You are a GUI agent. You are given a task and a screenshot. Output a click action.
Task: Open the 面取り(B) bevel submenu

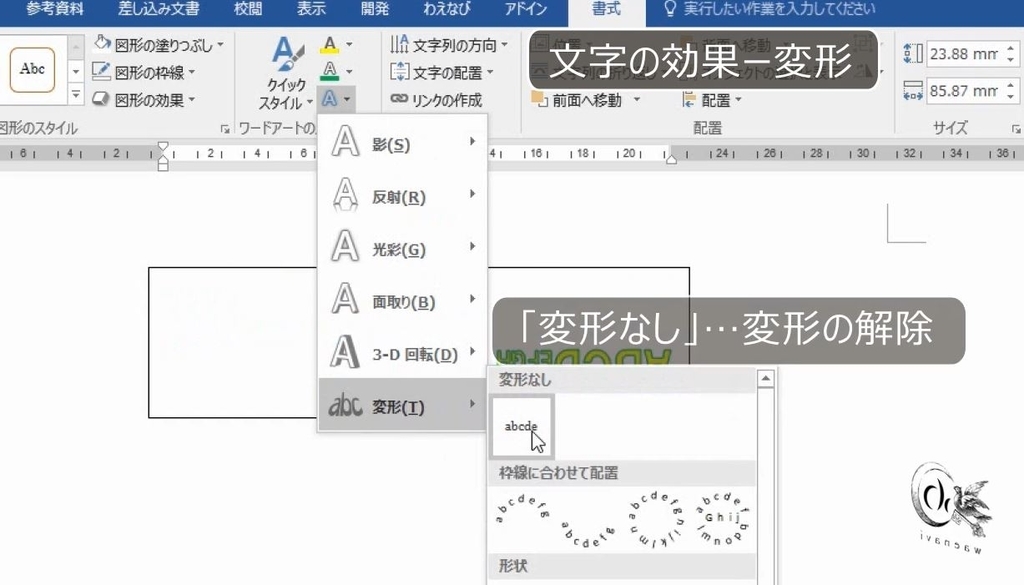click(x=402, y=300)
